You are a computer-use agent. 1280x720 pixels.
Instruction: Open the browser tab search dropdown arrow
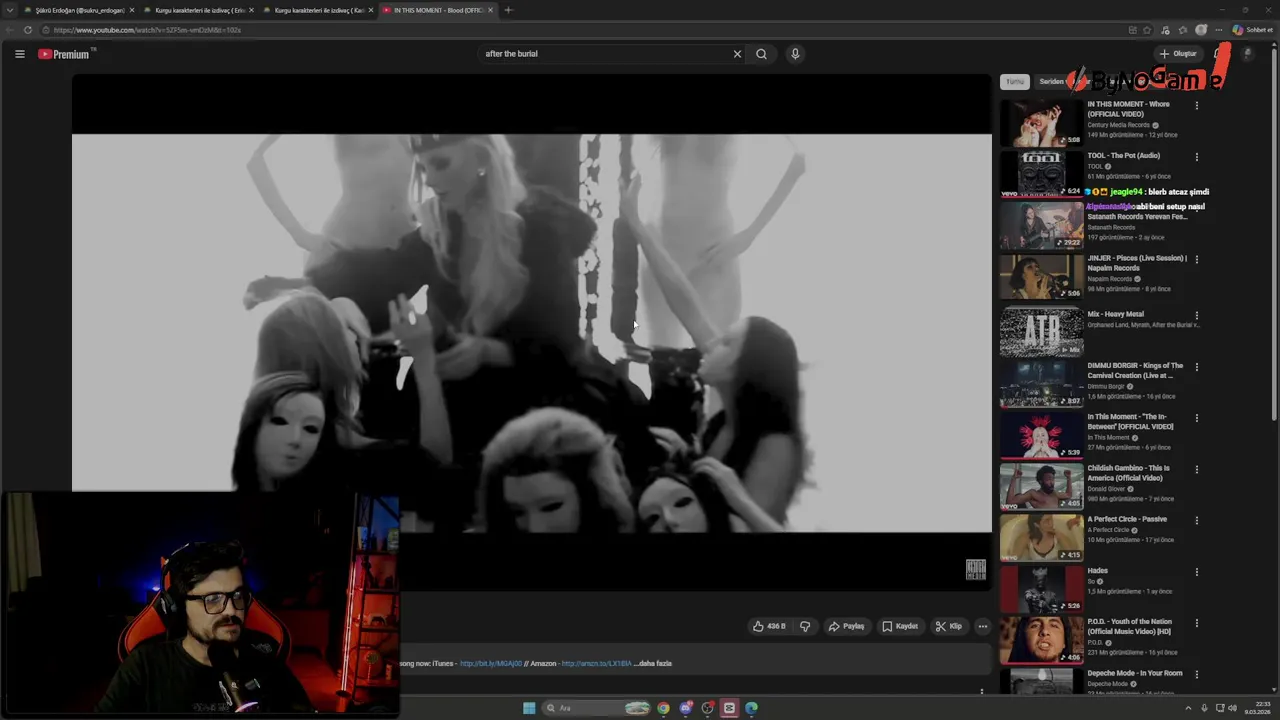[x=10, y=10]
